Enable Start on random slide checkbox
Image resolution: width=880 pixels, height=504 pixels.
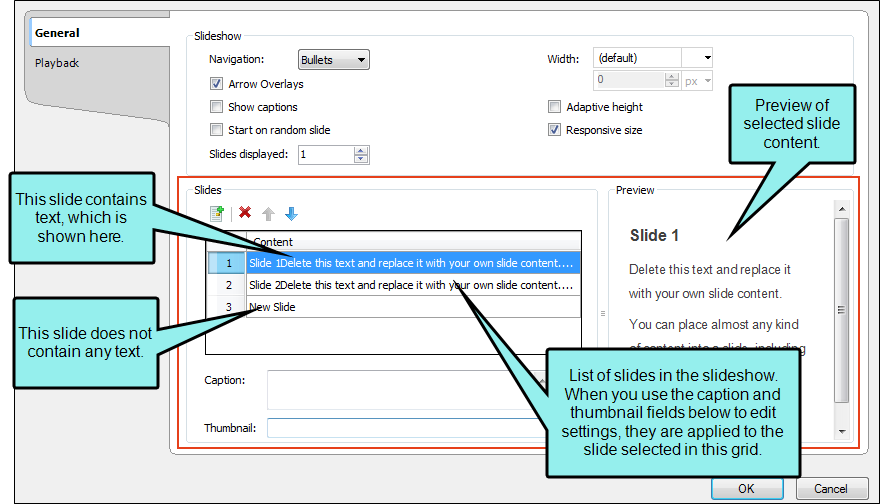[x=216, y=130]
